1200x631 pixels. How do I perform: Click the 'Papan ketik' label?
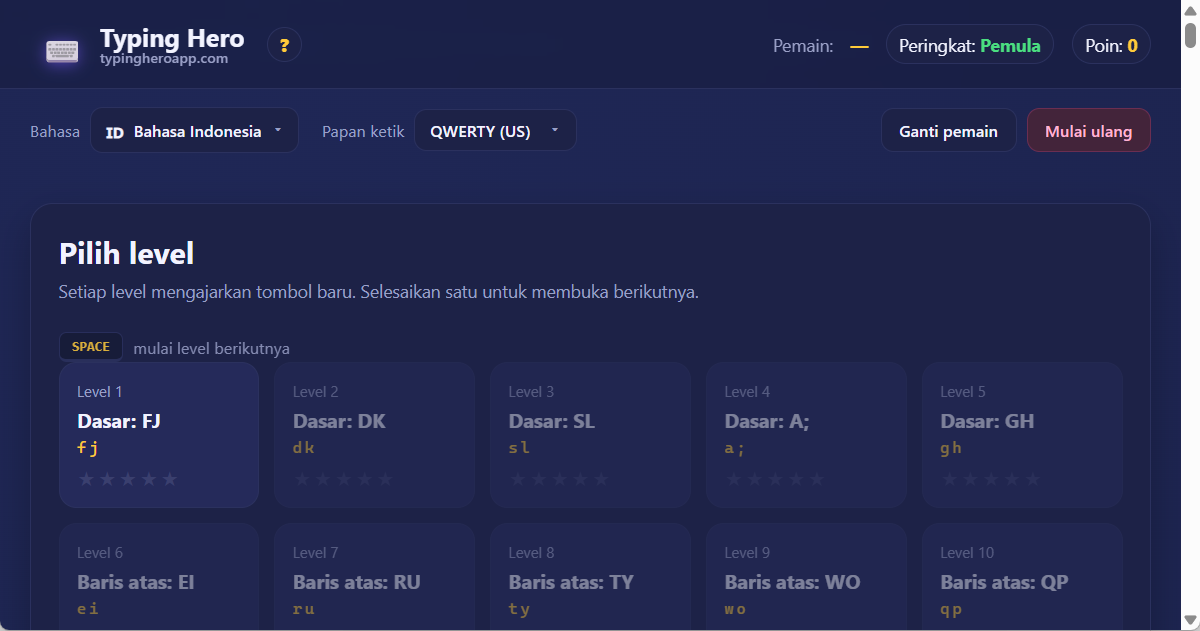tap(363, 131)
